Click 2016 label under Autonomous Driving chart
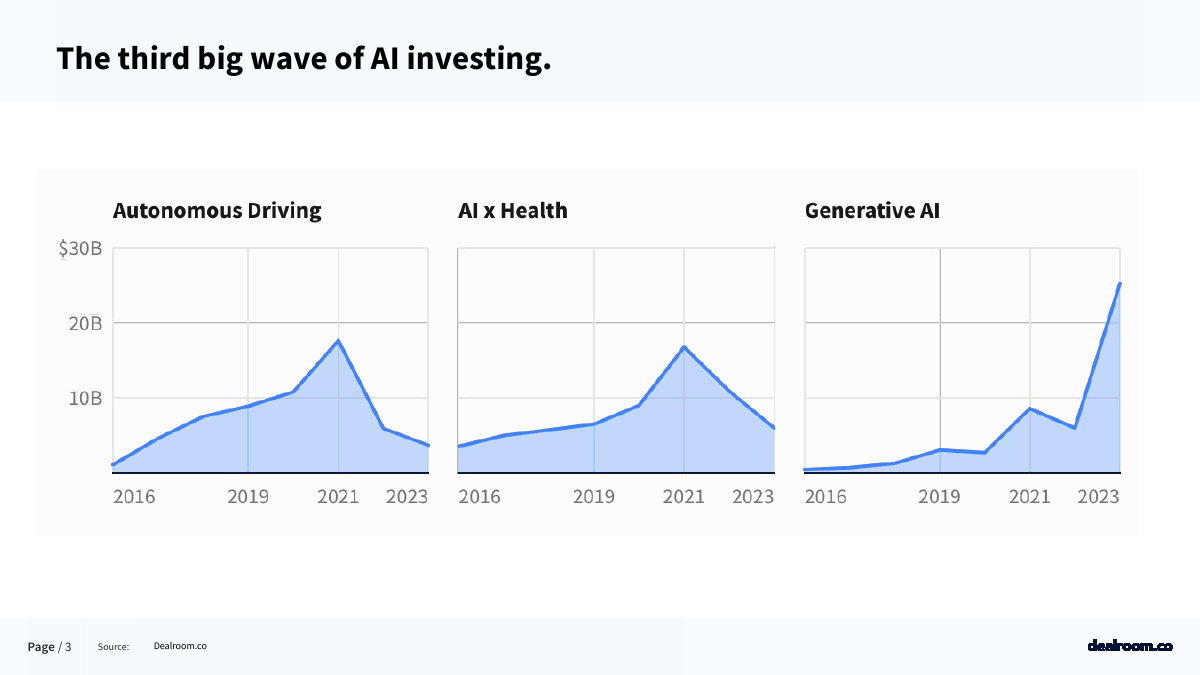 pos(134,496)
